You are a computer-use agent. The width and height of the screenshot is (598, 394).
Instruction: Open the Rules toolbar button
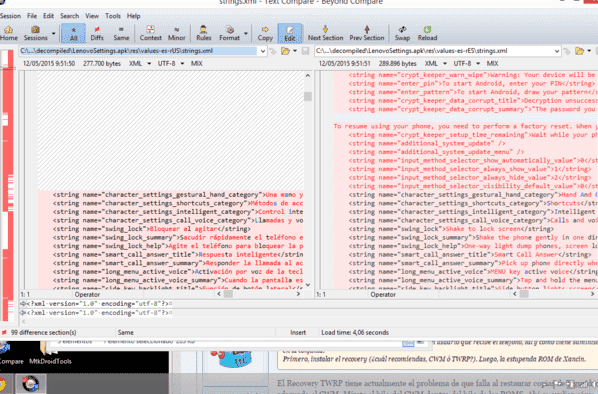[203, 34]
